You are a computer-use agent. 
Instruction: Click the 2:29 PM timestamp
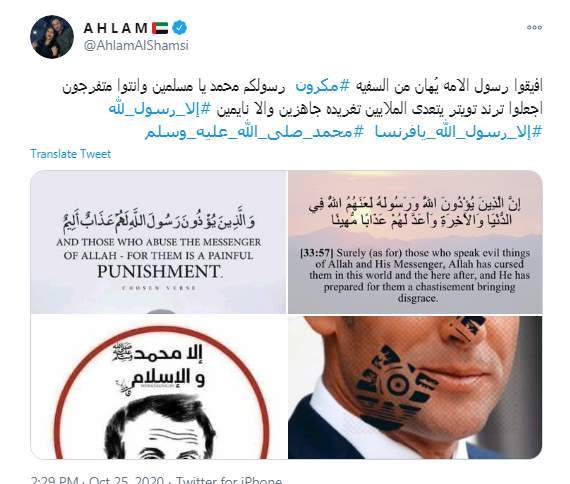(x=55, y=480)
